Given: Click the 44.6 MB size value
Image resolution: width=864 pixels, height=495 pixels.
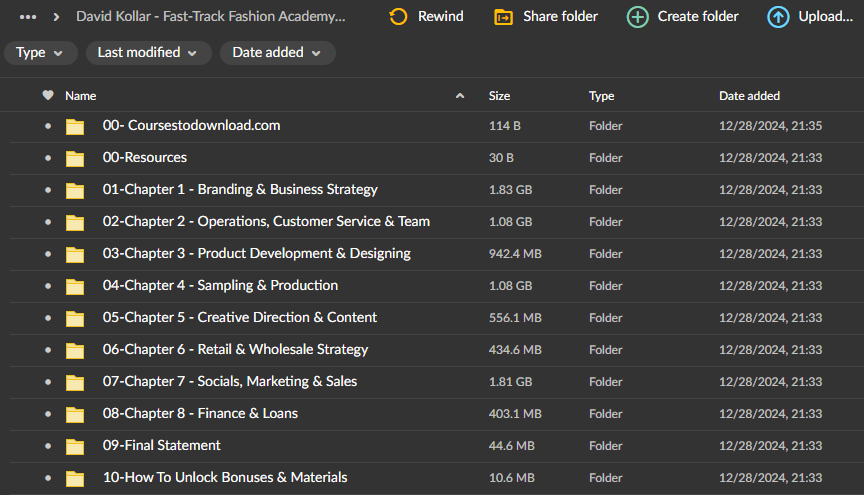Looking at the screenshot, I should [511, 445].
